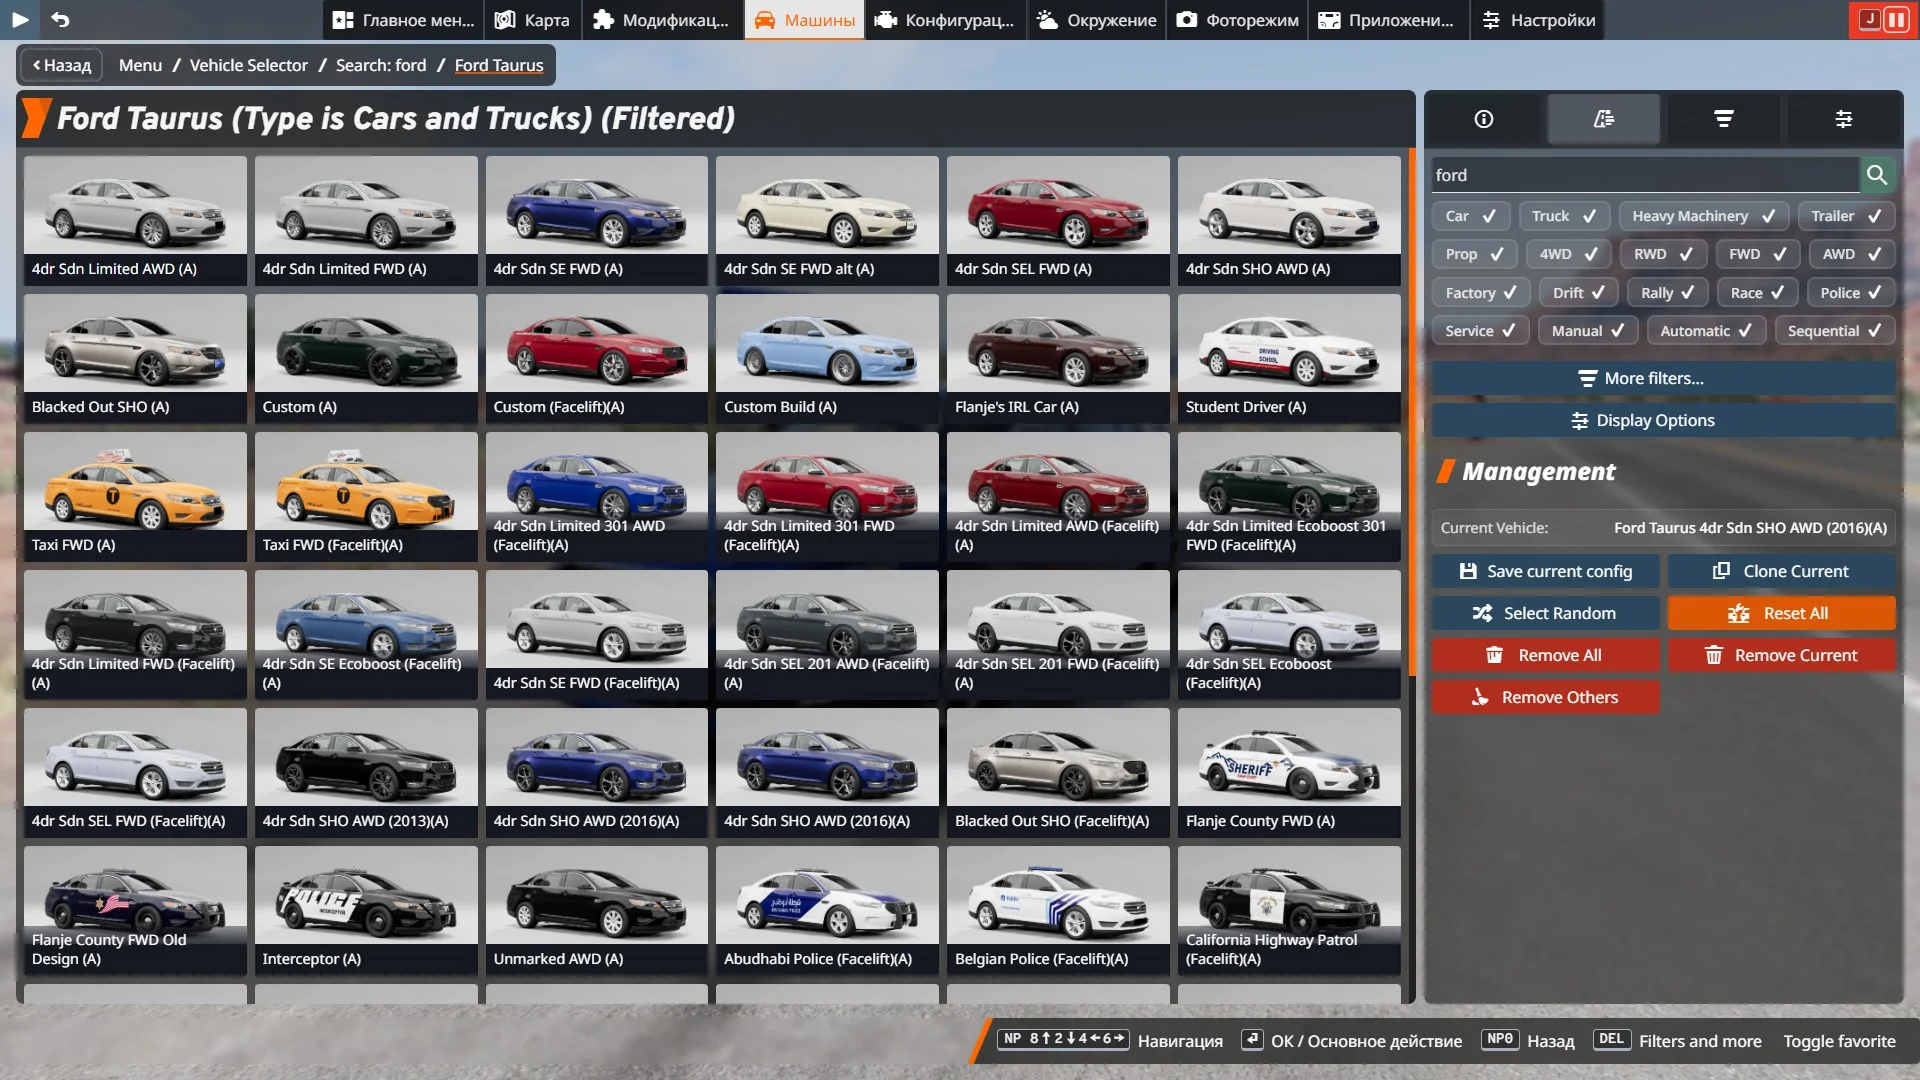The height and width of the screenshot is (1080, 1920).
Task: Click the Select Random shuffle icon
Action: (x=1482, y=613)
